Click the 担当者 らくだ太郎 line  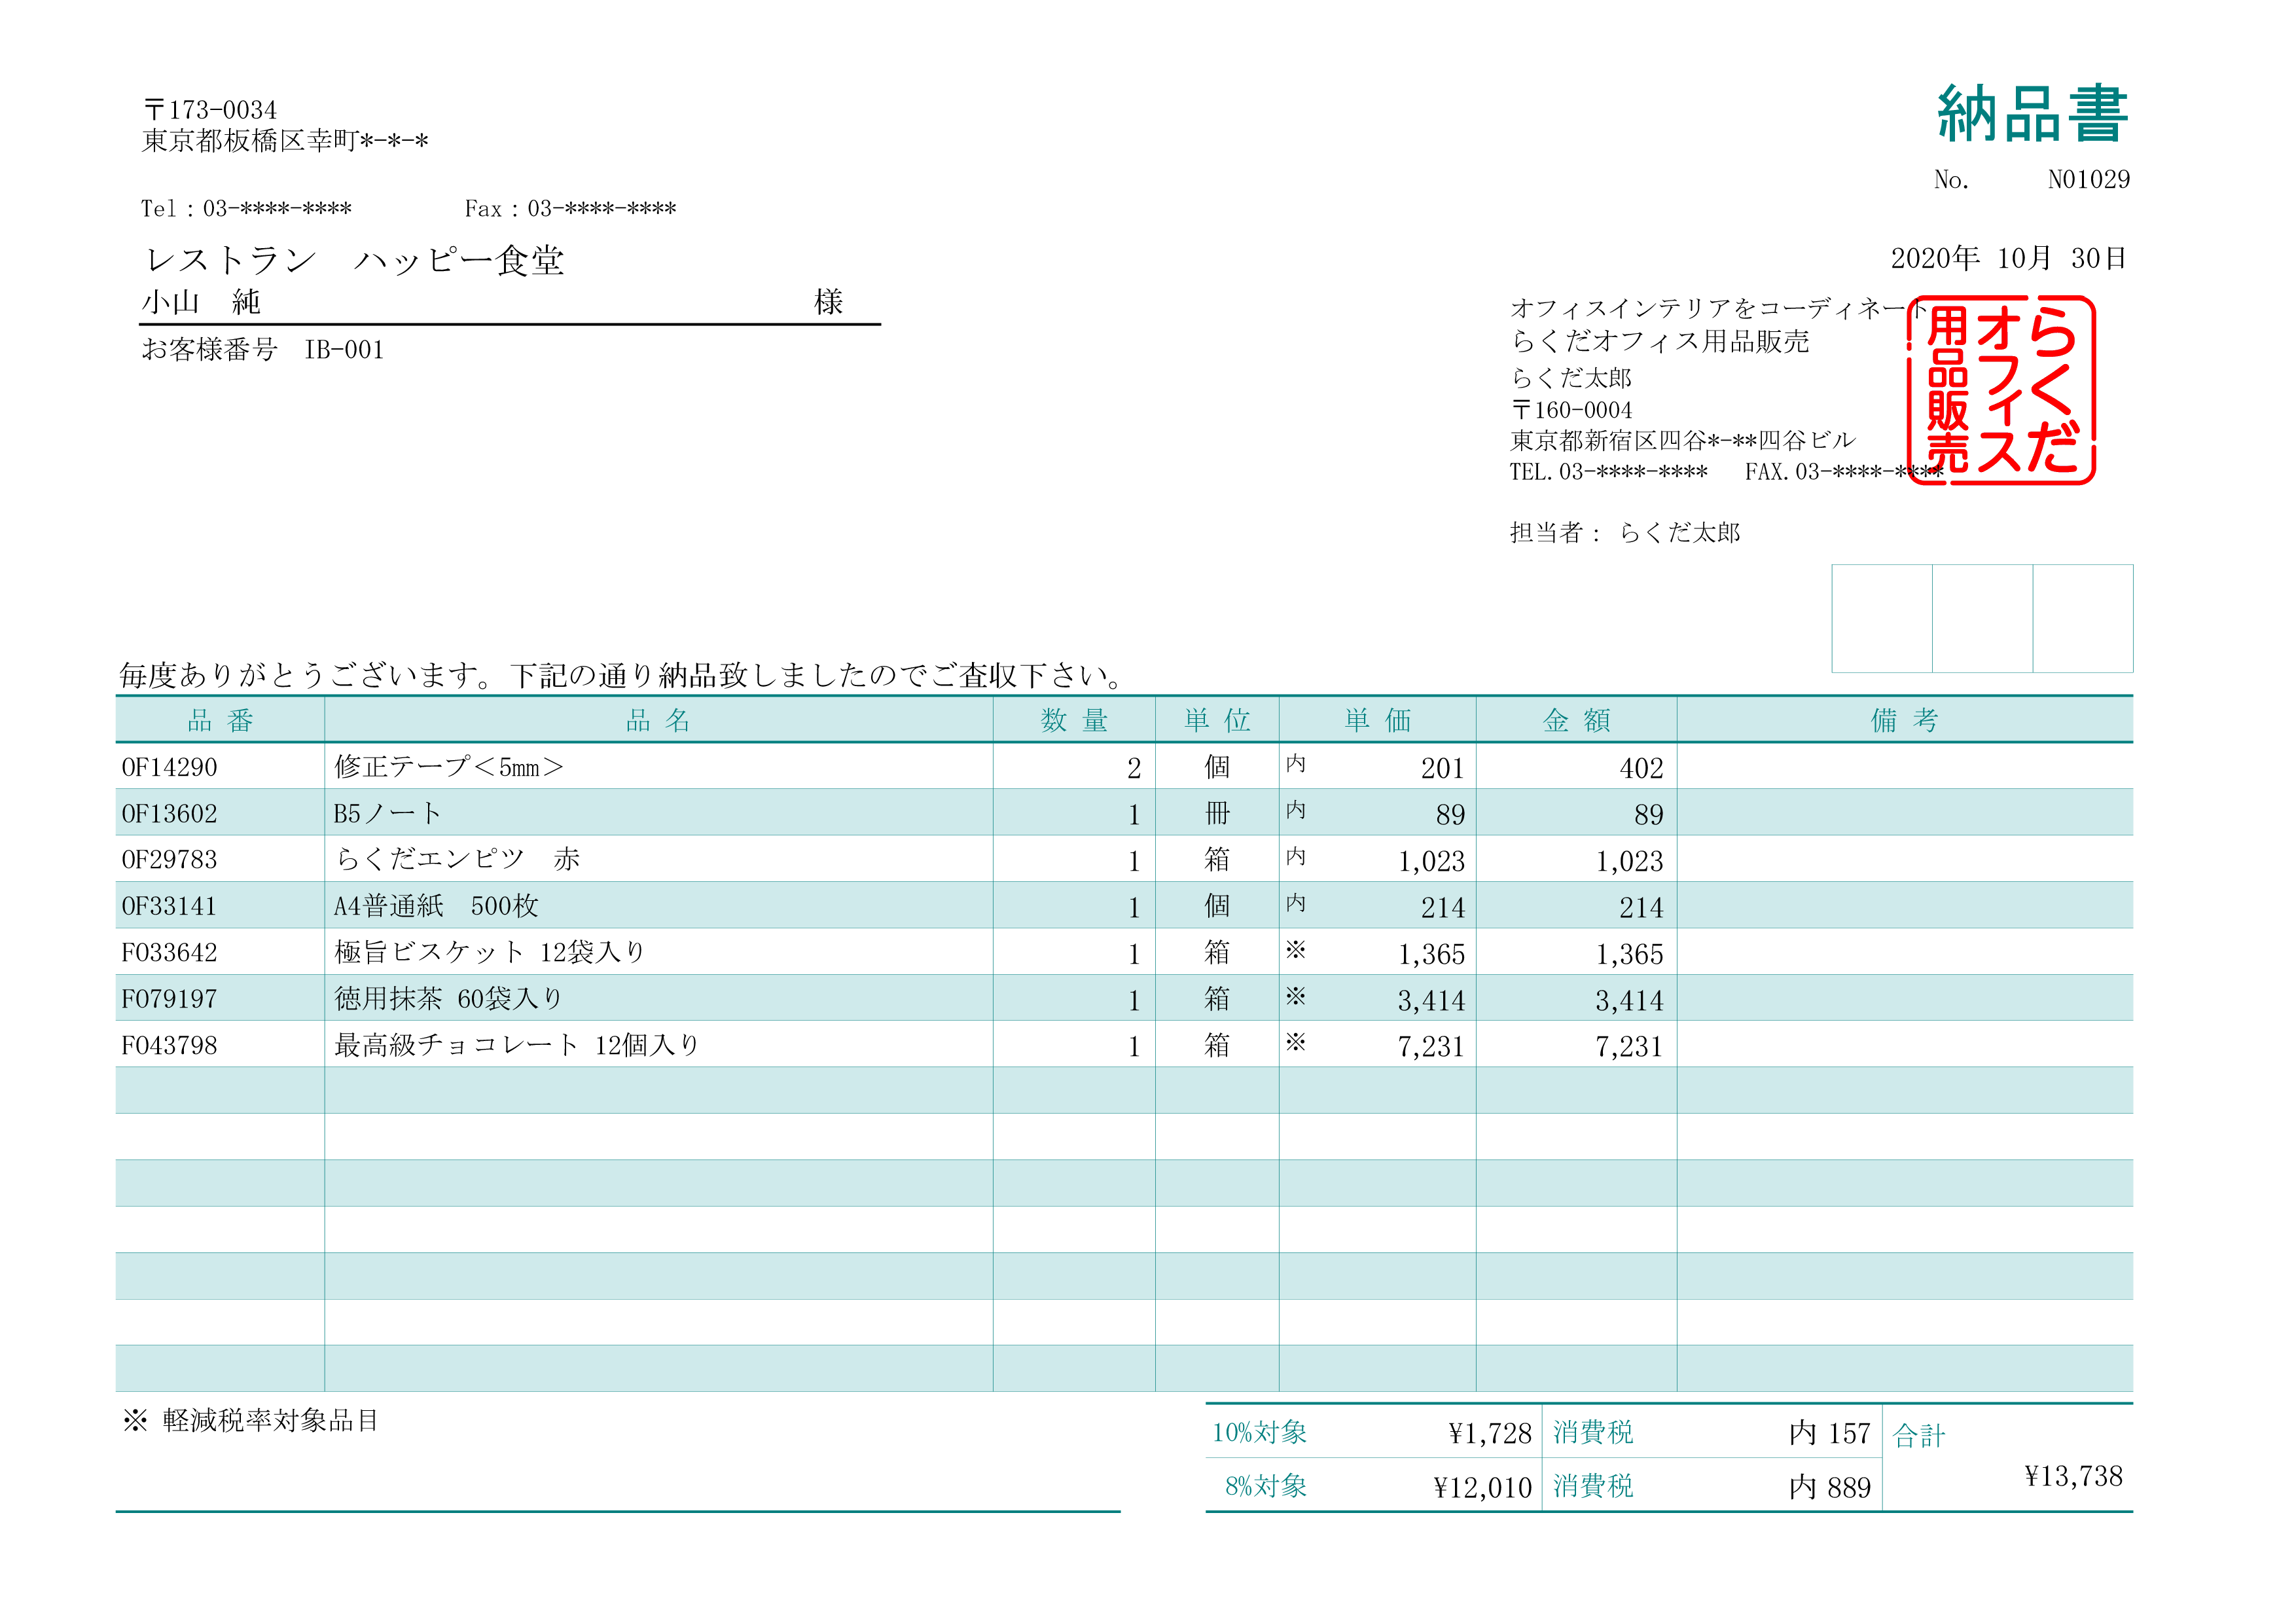(x=1625, y=533)
